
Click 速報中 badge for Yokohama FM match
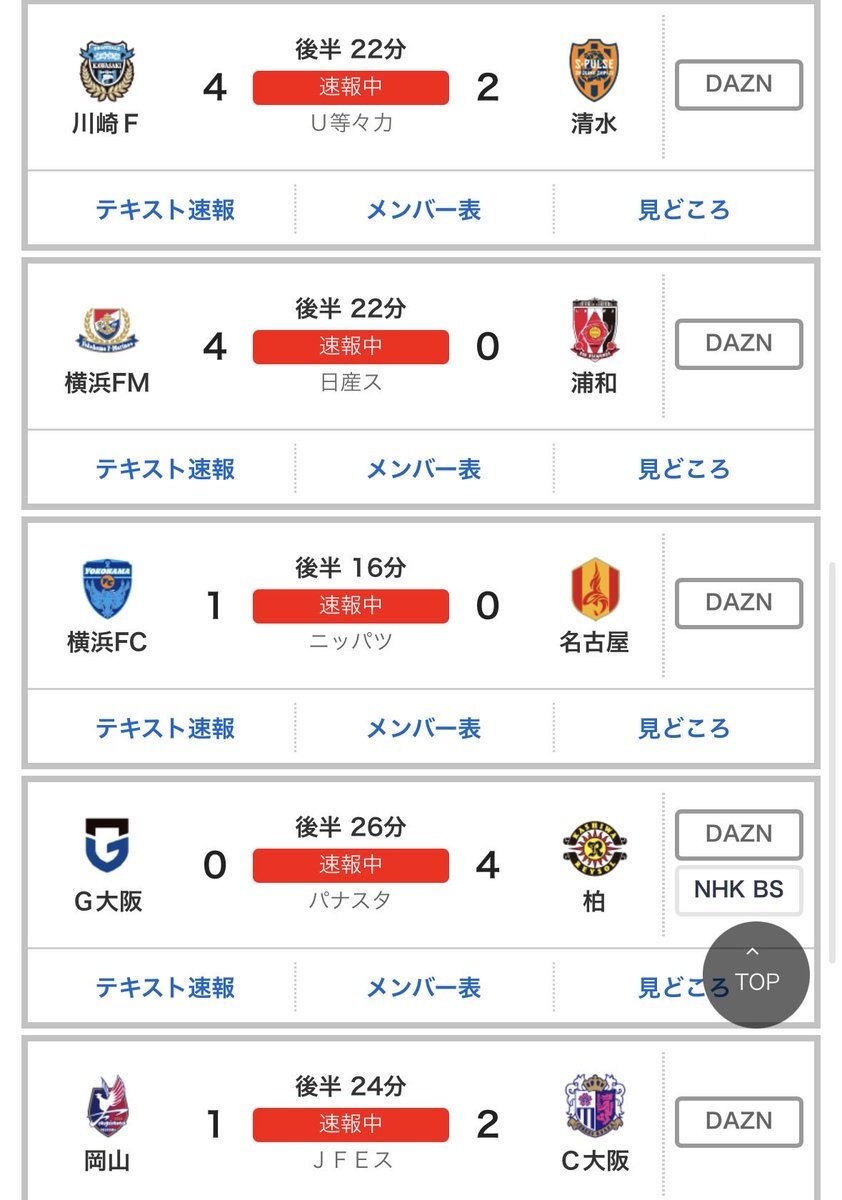click(351, 347)
